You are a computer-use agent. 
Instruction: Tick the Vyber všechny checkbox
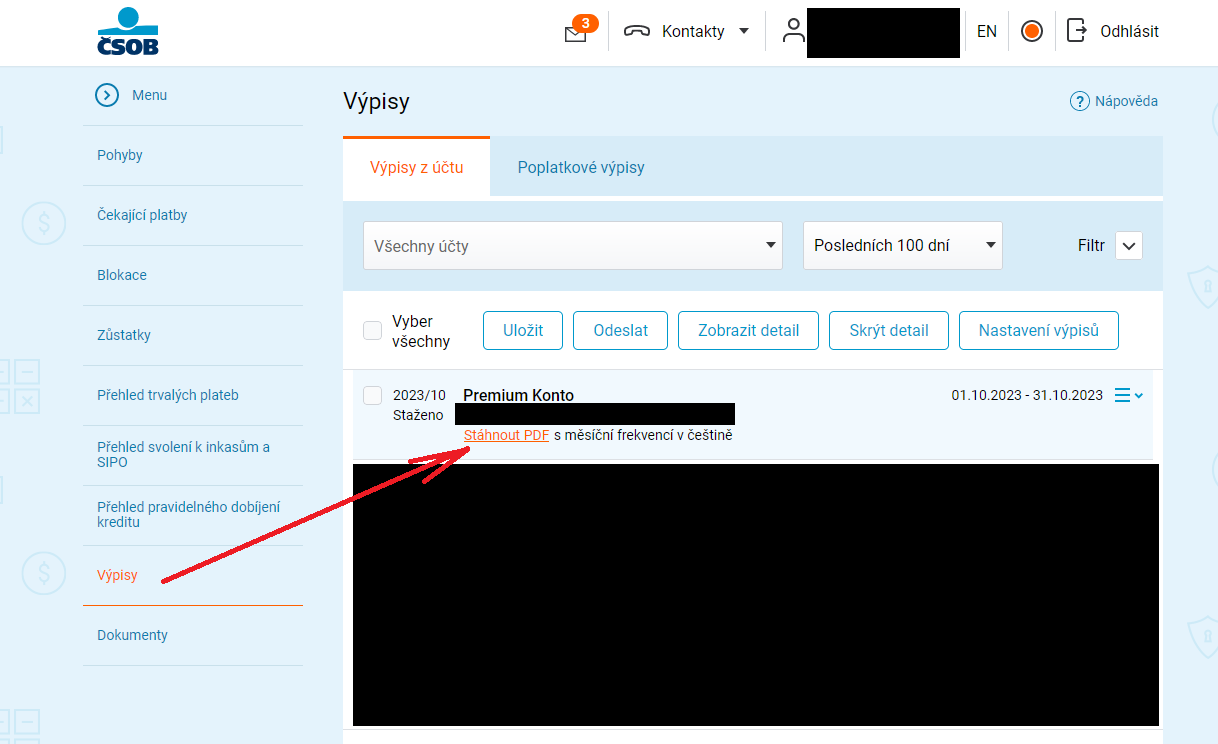tap(372, 330)
